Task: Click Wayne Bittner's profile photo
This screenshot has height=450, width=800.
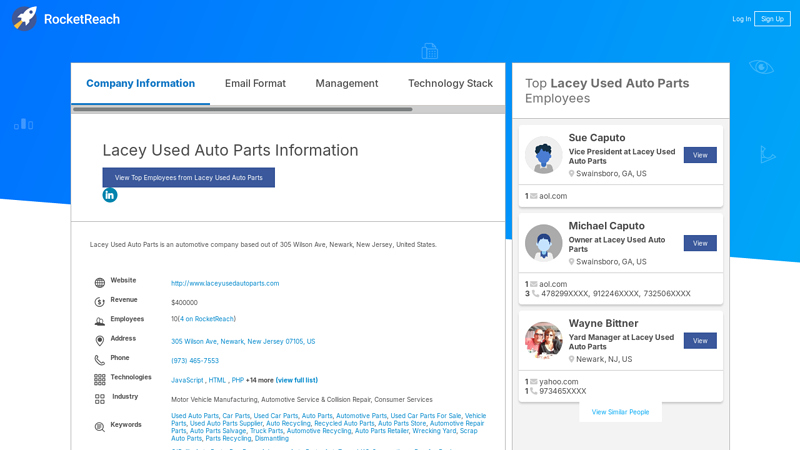Action: pyautogui.click(x=543, y=340)
